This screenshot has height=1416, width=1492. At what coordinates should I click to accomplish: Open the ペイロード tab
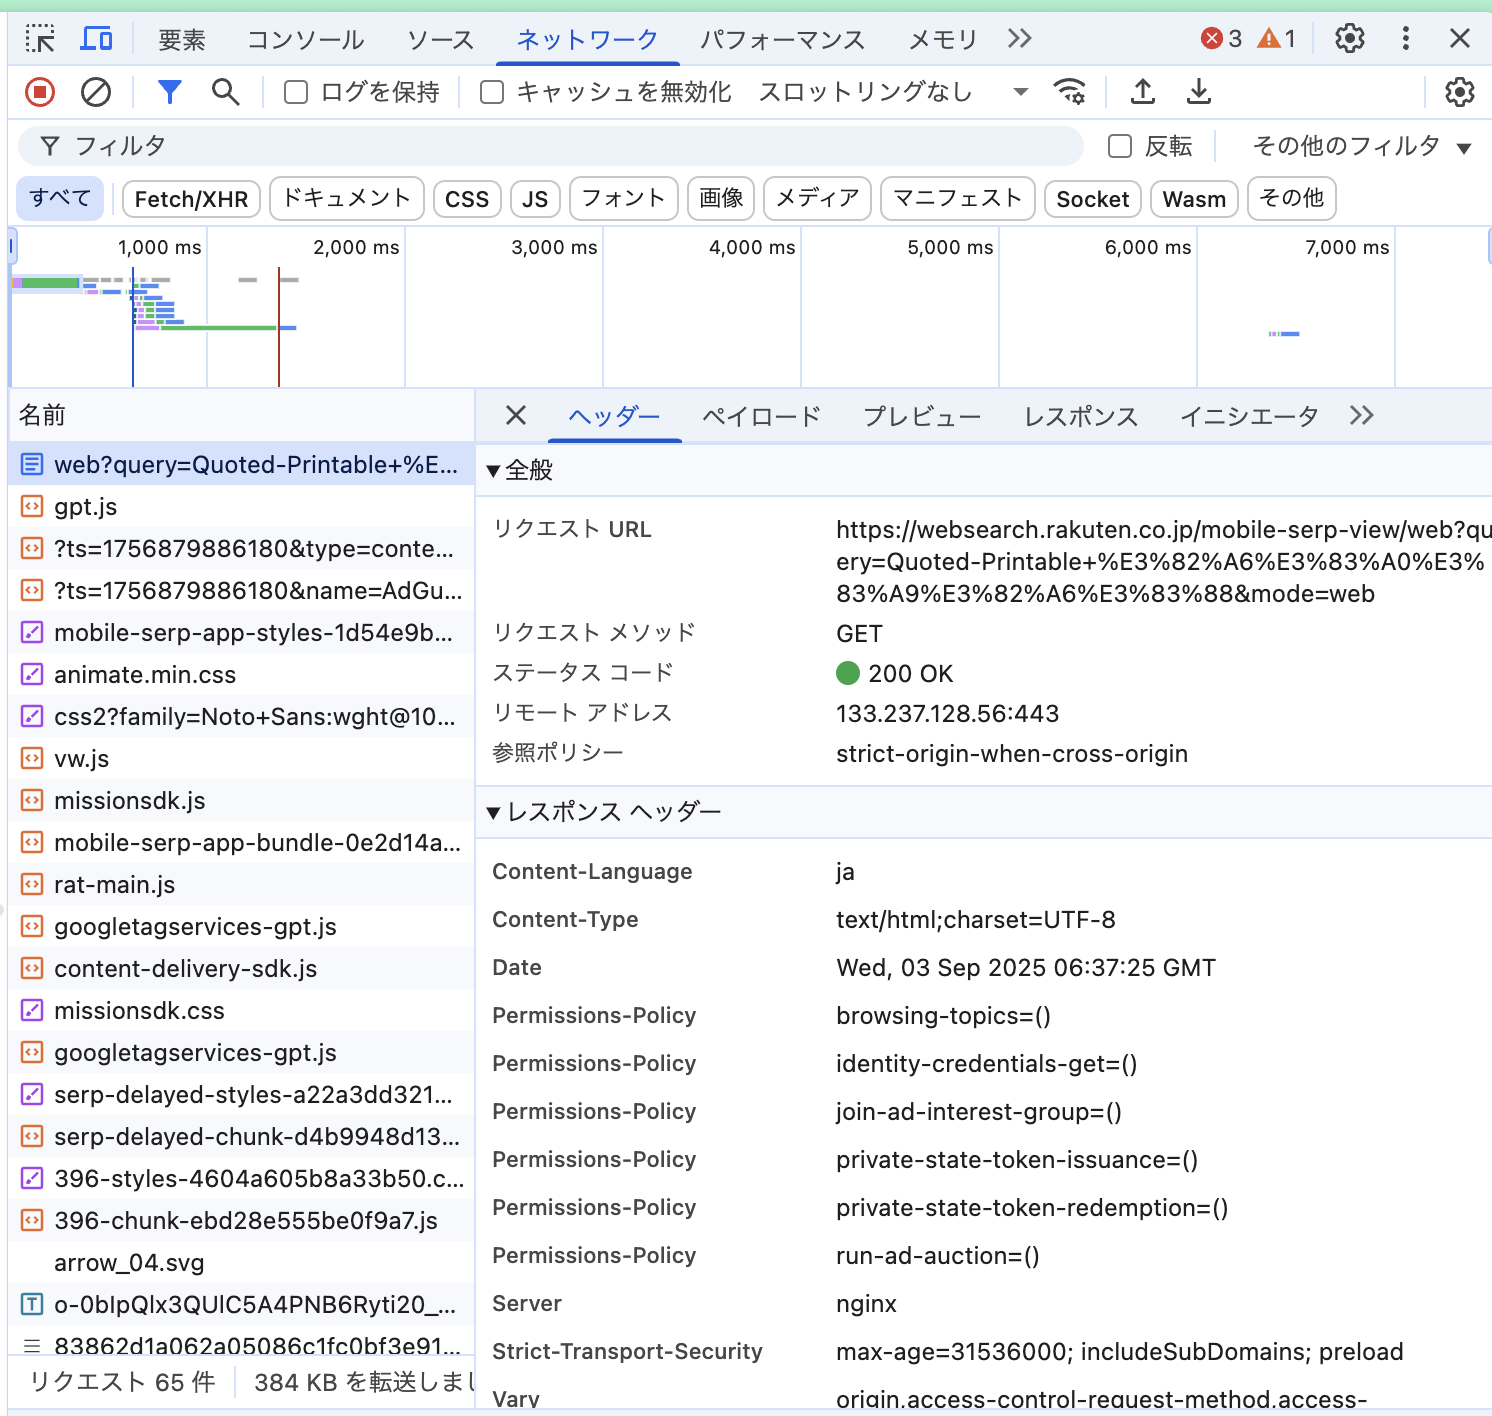click(761, 416)
